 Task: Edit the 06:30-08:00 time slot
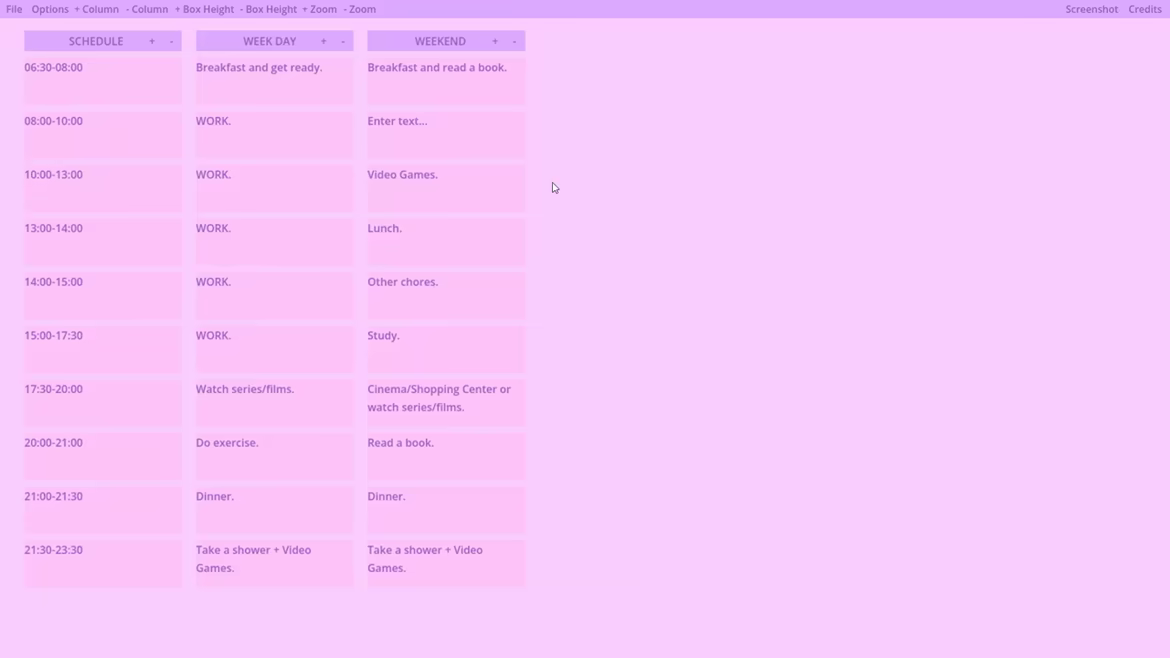click(x=103, y=81)
